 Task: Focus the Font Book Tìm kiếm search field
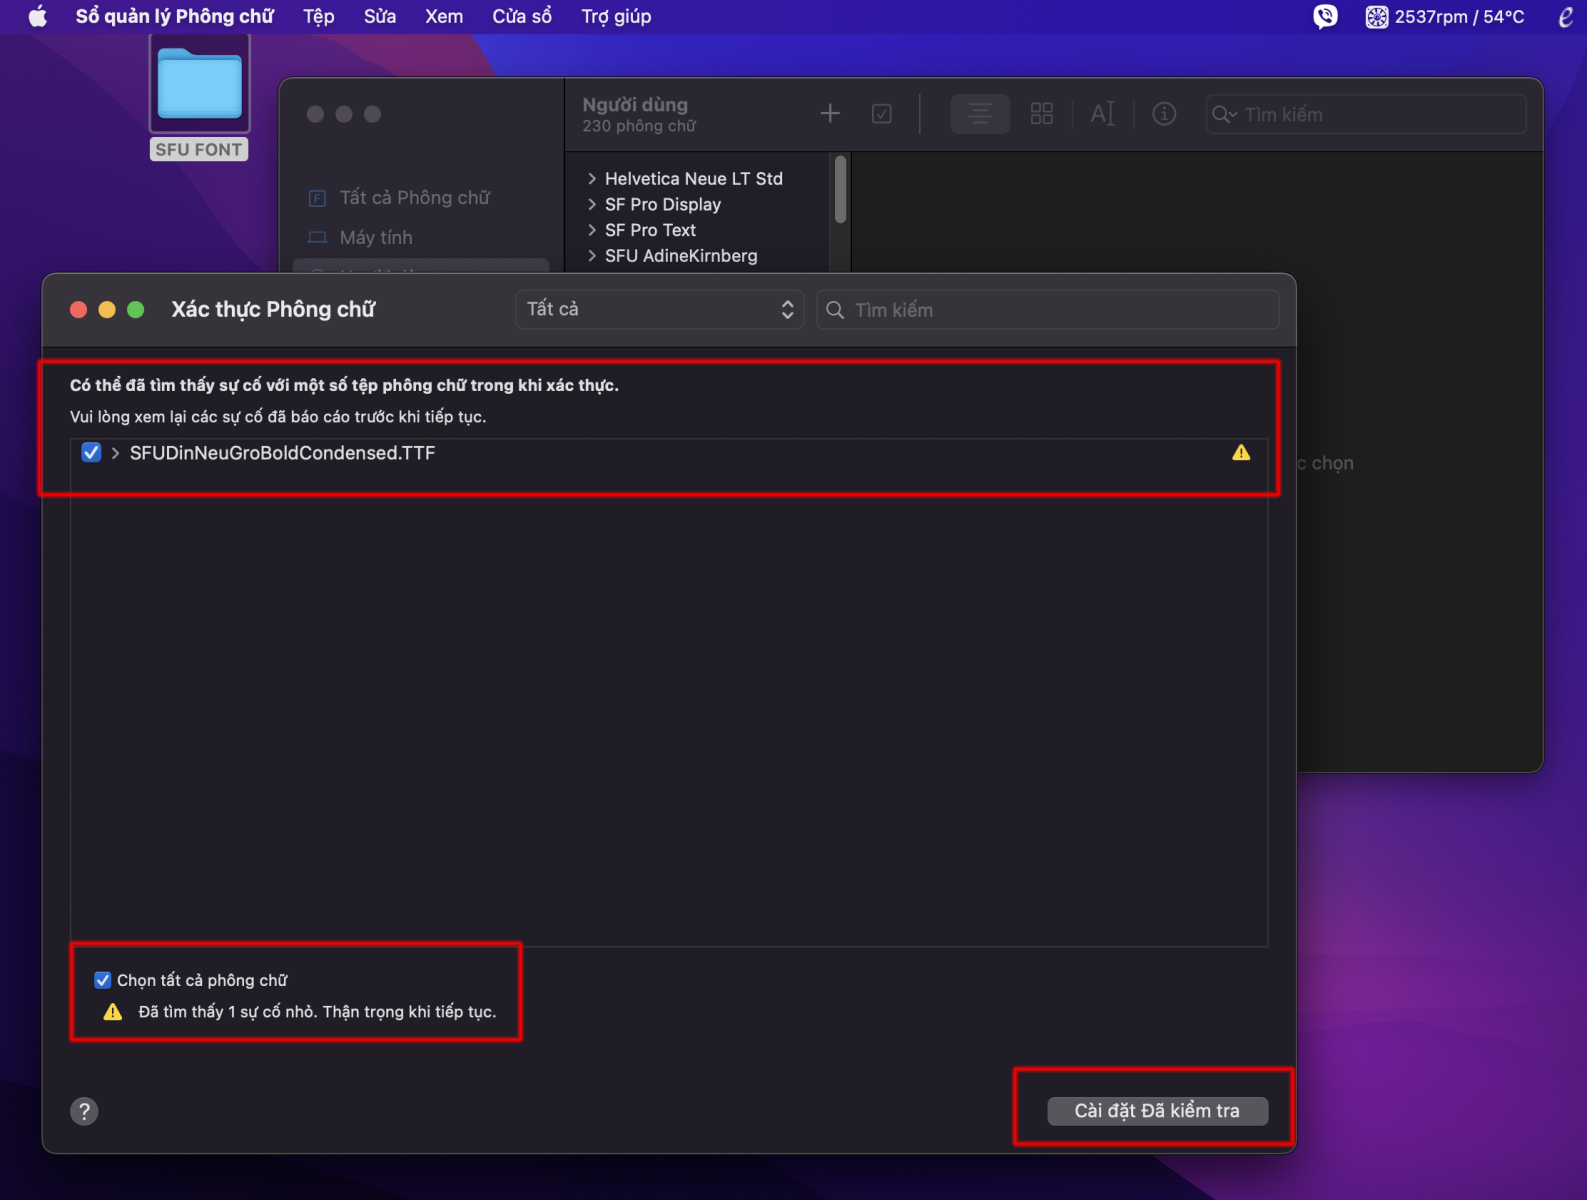pyautogui.click(x=1366, y=115)
